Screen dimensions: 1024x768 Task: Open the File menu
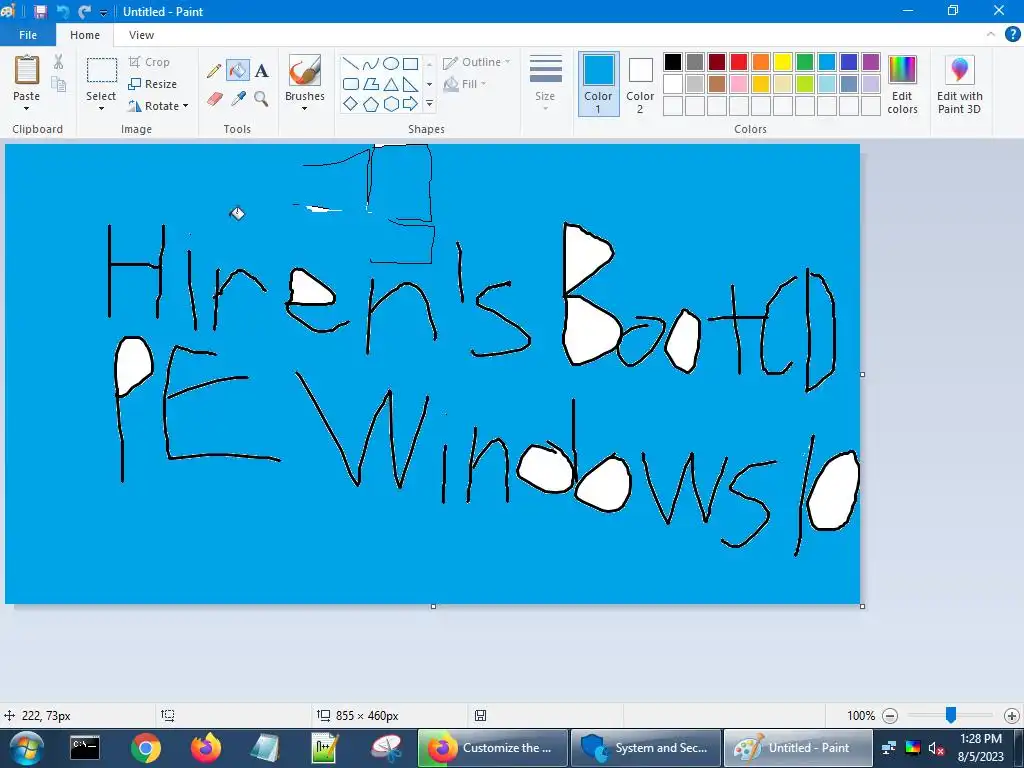click(28, 35)
